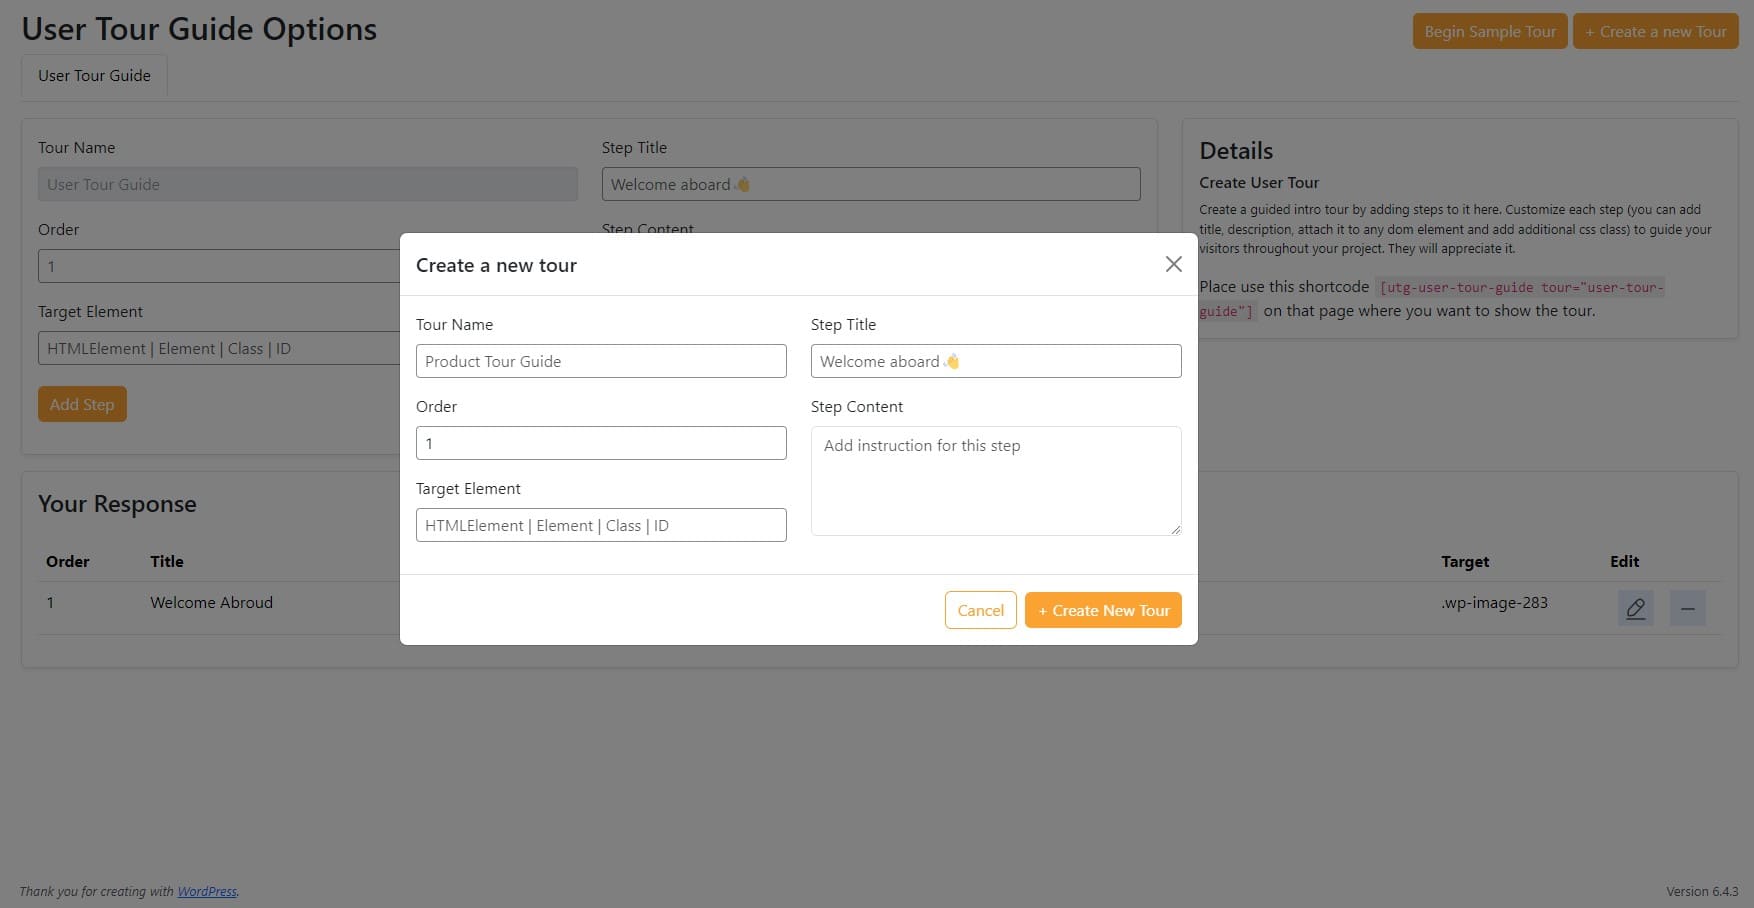
Task: Focus the dialog's Tour Name field
Action: 601,361
